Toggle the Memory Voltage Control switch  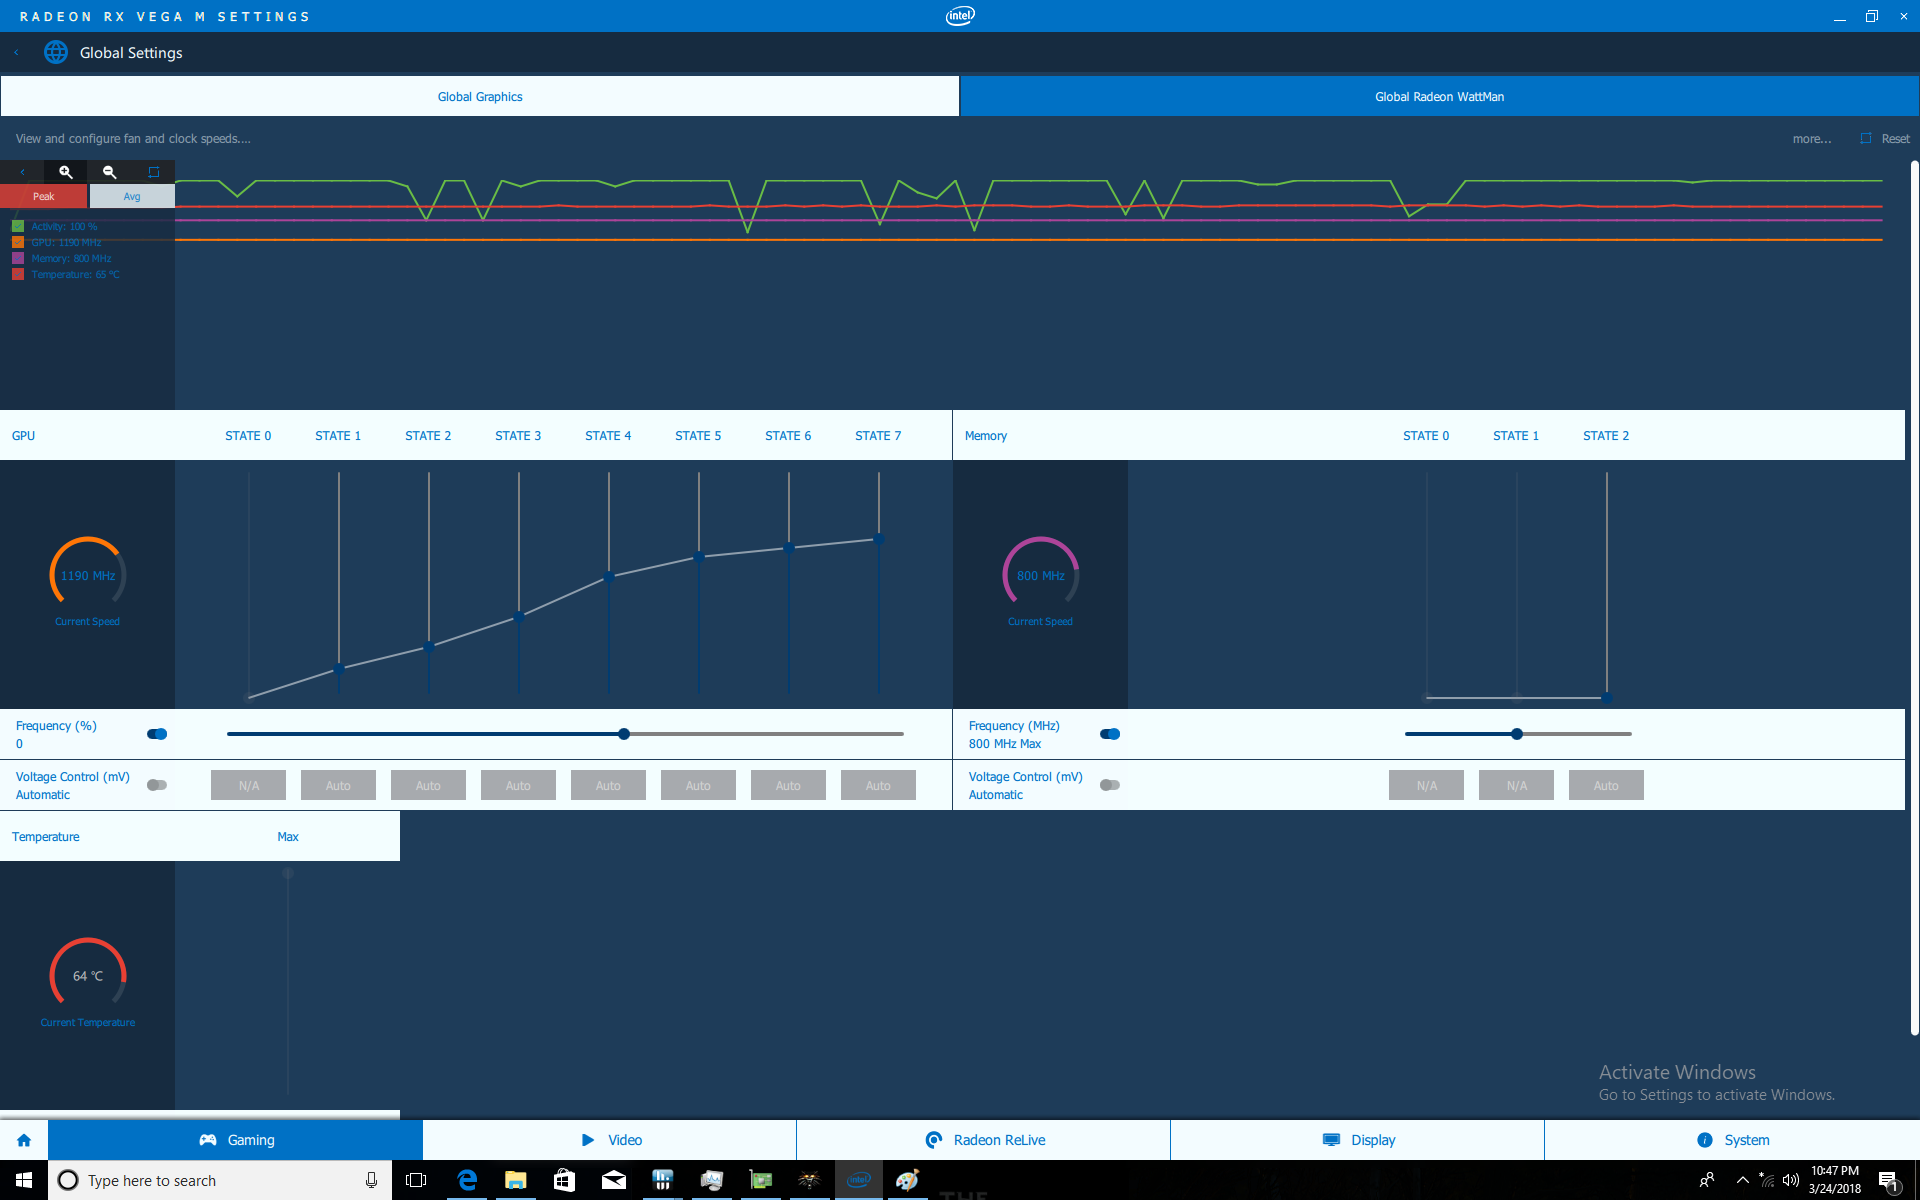coord(1110,785)
